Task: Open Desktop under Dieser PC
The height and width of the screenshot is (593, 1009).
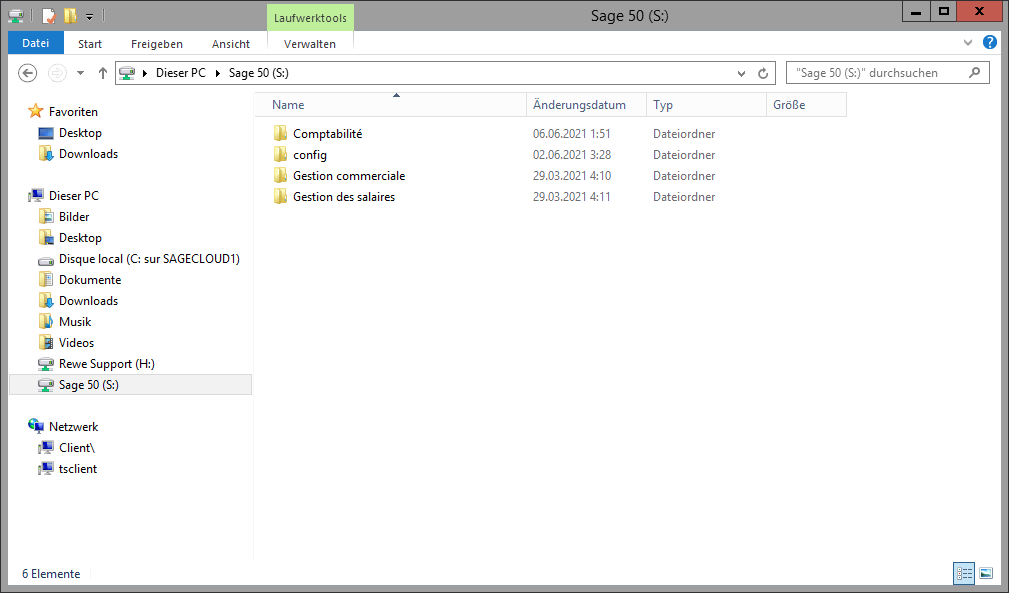Action: pyautogui.click(x=80, y=238)
